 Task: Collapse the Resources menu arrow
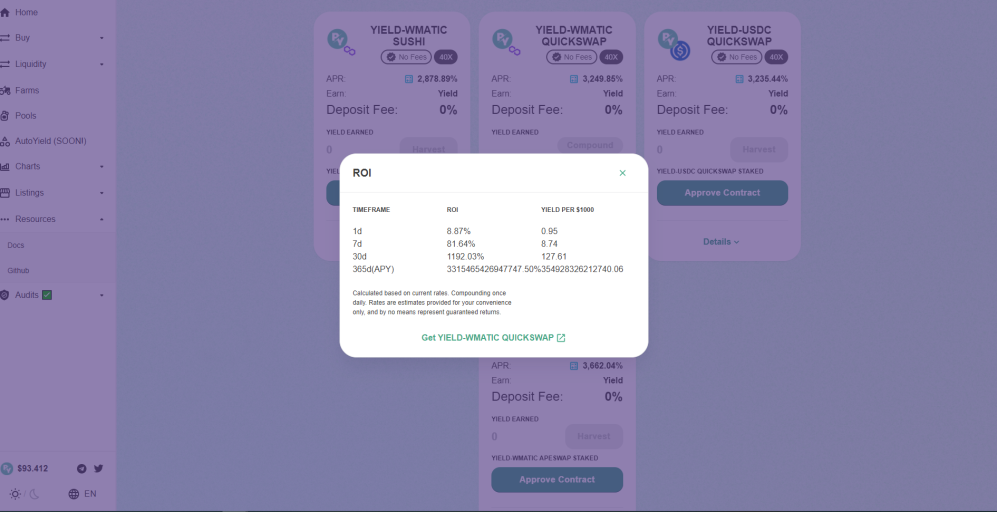click(102, 219)
